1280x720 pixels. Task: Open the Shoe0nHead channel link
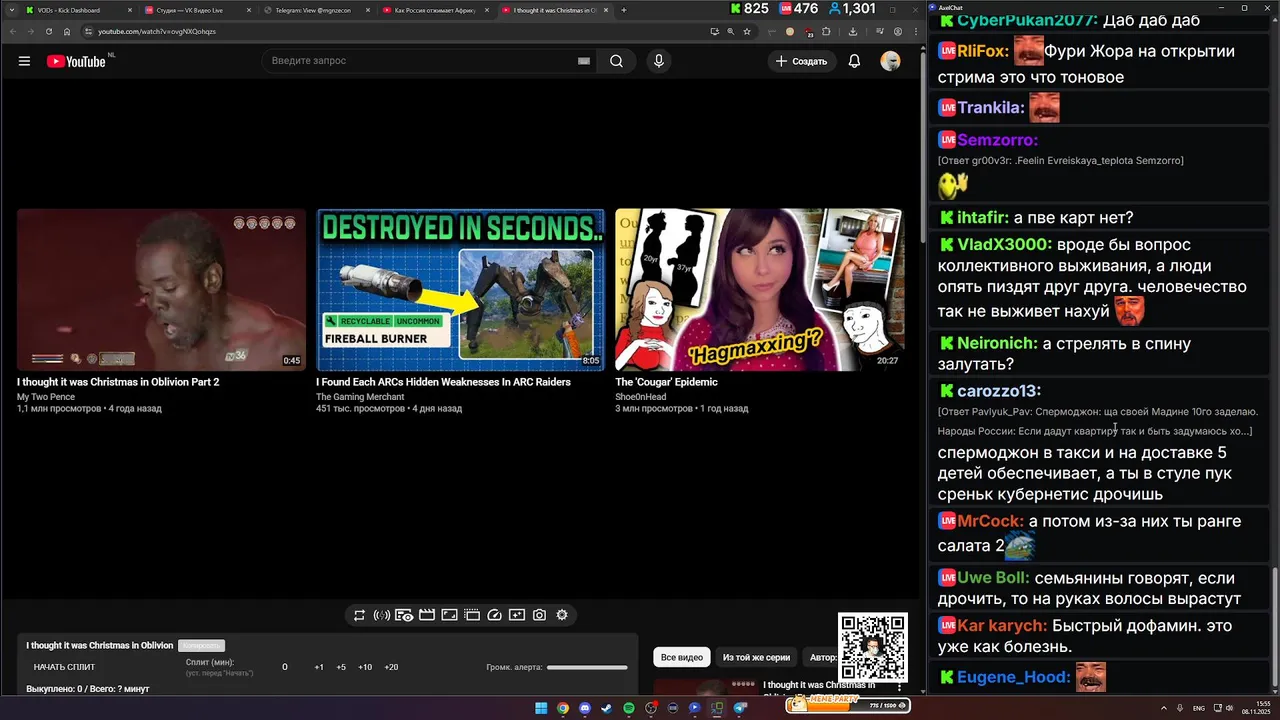click(x=640, y=397)
